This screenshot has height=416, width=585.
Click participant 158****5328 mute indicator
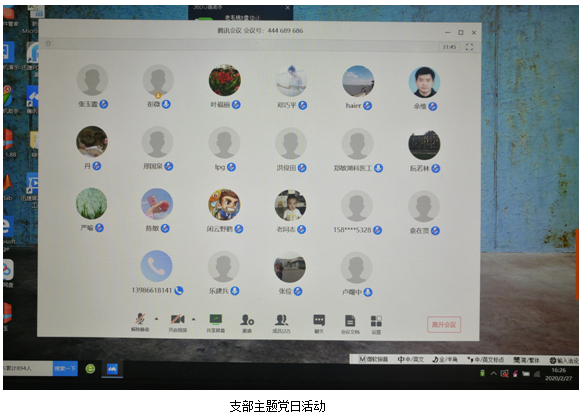point(378,230)
